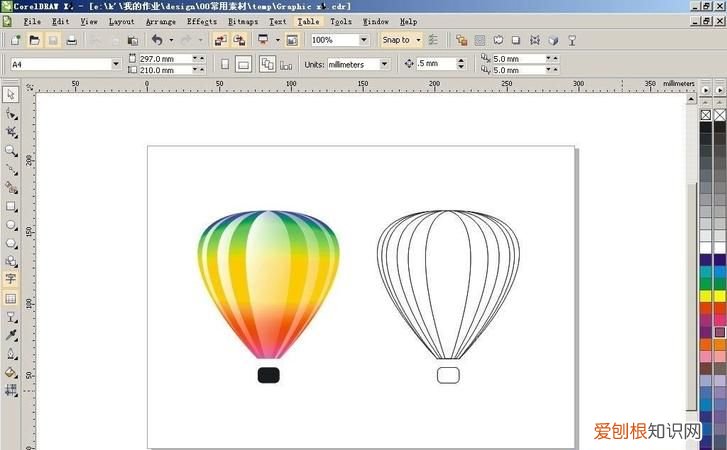
Task: Click the Undo arrow icon
Action: coord(156,40)
